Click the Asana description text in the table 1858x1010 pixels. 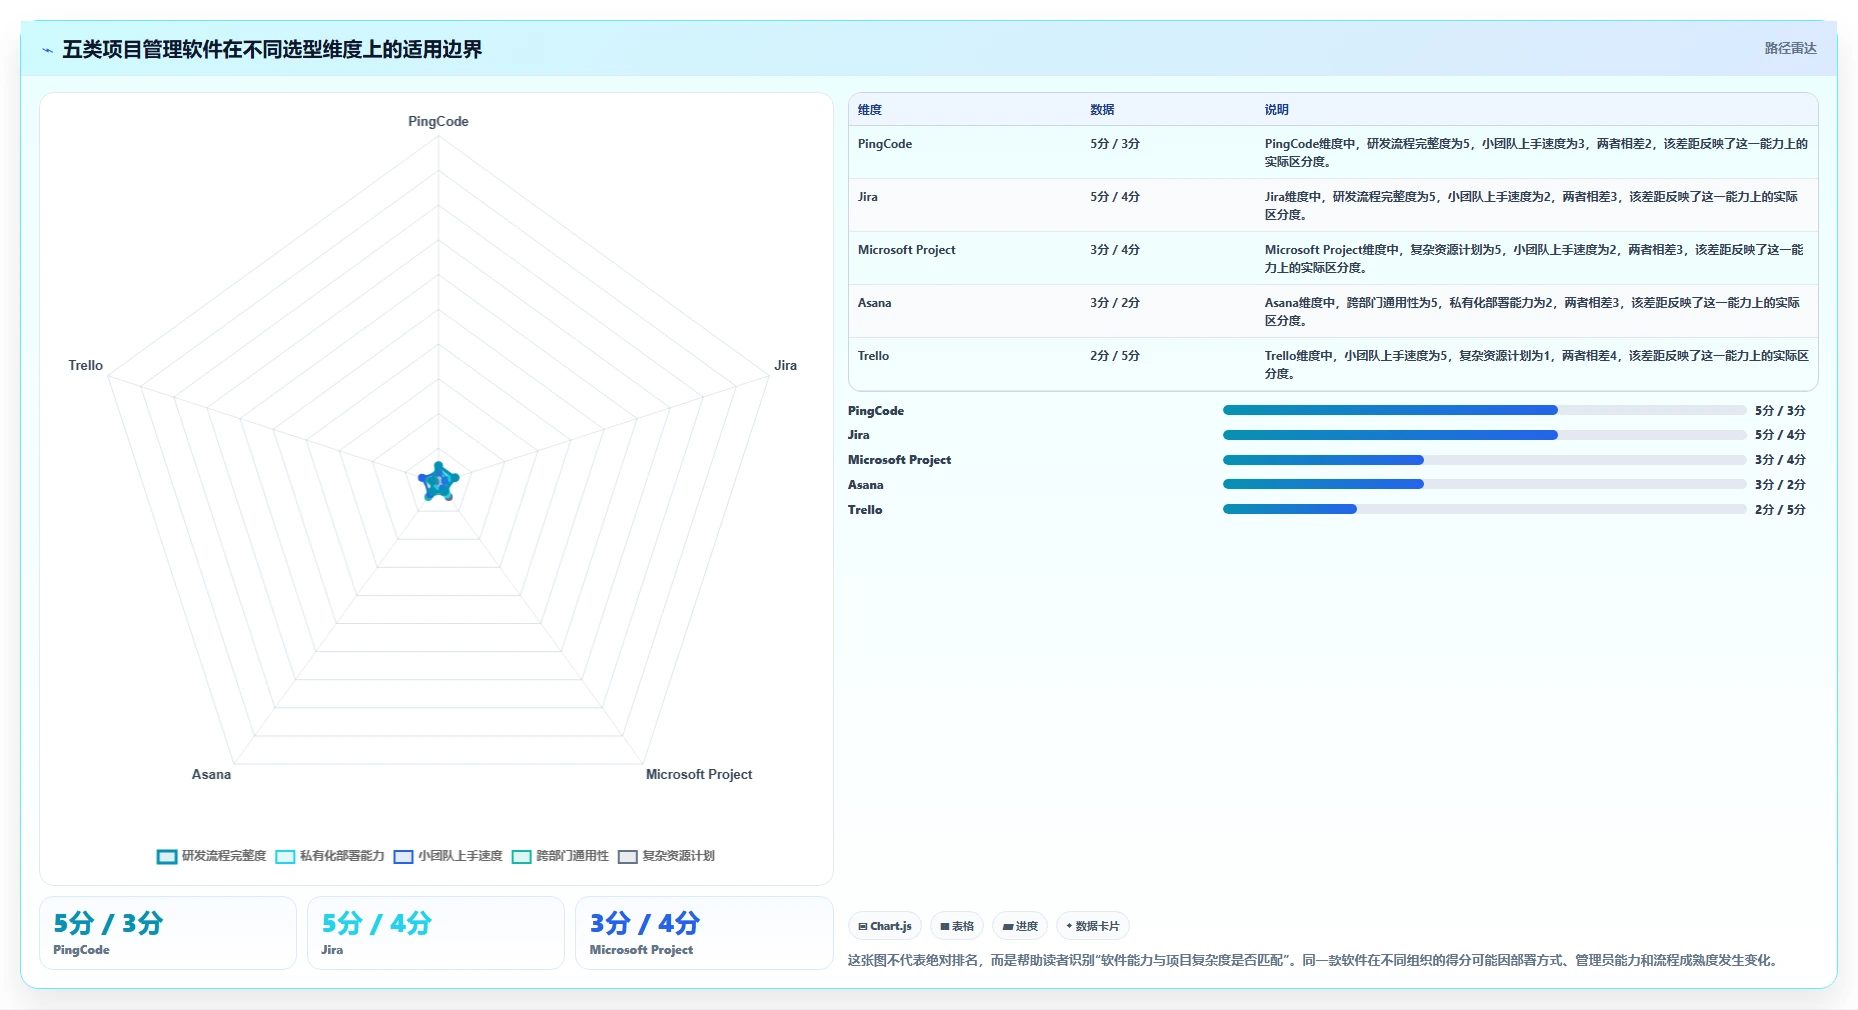pos(1532,312)
